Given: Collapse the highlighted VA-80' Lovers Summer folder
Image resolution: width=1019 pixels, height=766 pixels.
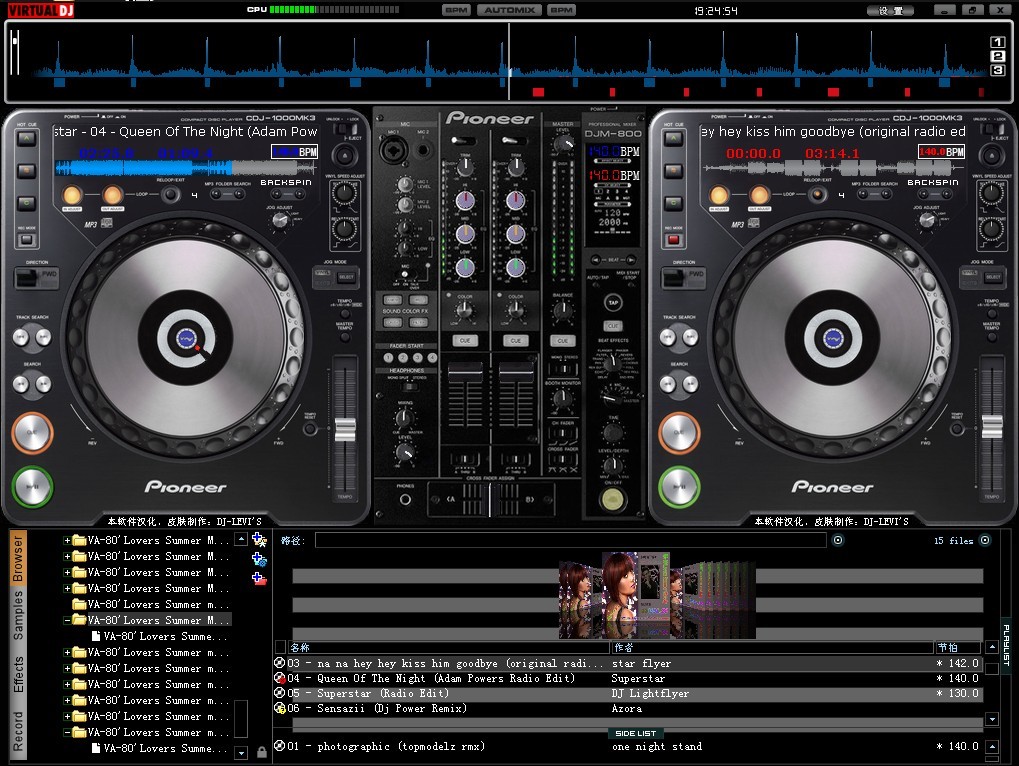Looking at the screenshot, I should click(x=67, y=620).
